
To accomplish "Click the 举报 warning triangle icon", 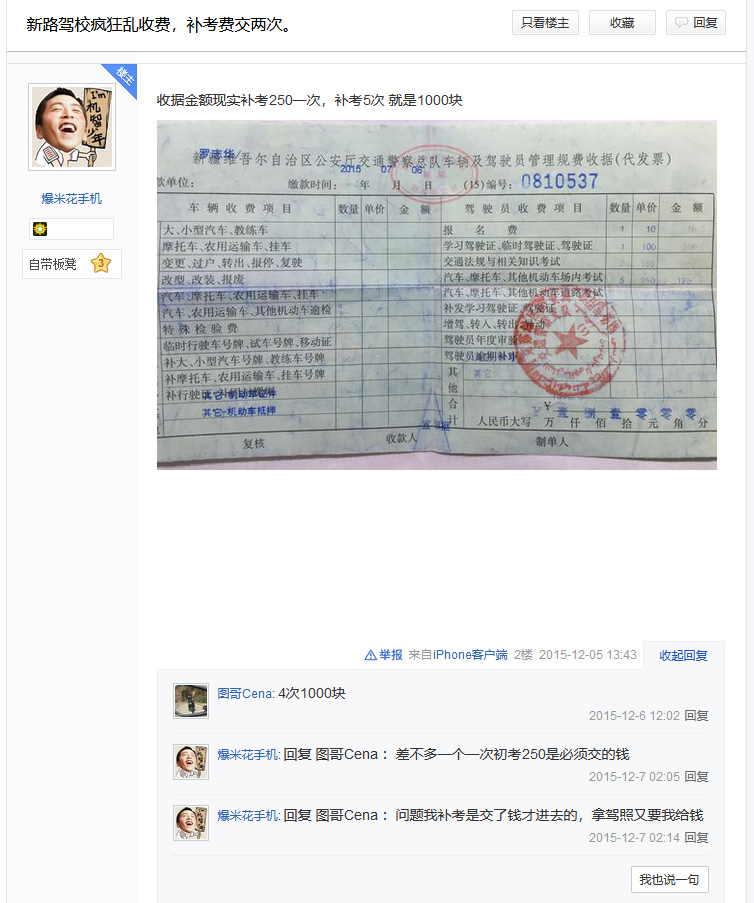I will [x=370, y=655].
